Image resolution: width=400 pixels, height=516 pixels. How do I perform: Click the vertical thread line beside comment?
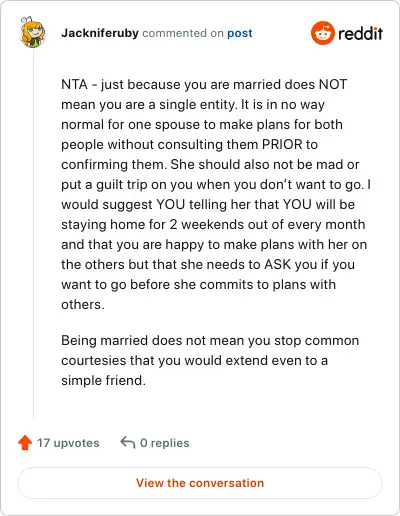click(x=33, y=235)
